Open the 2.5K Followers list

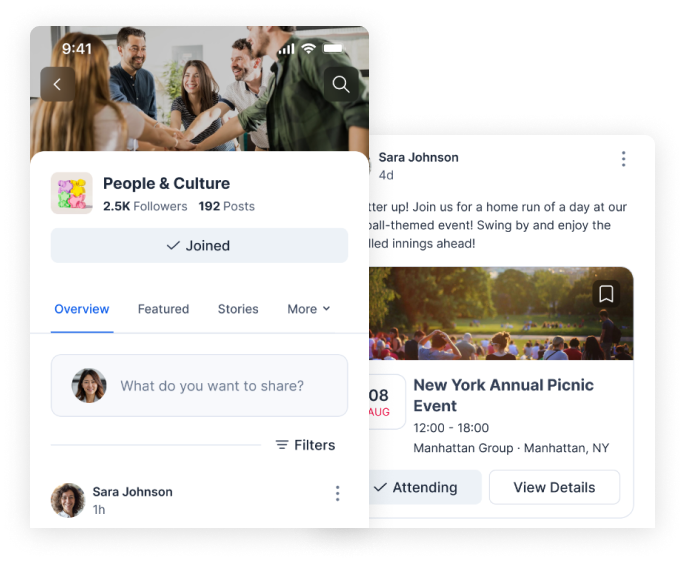[145, 206]
